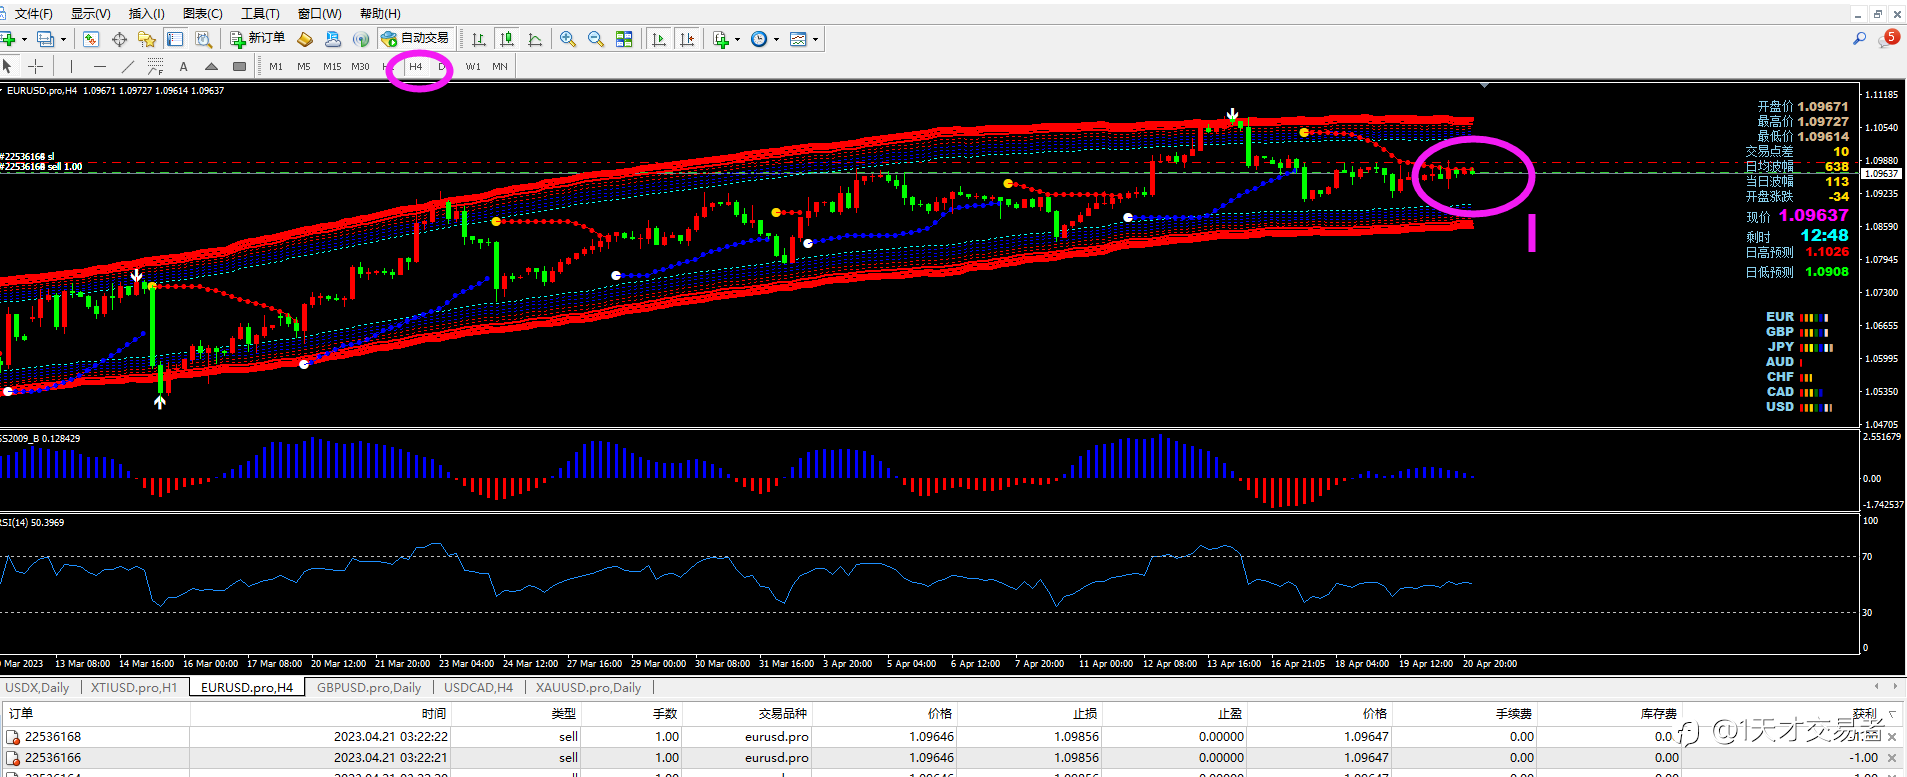Open the 显示(V) menu

(x=91, y=13)
